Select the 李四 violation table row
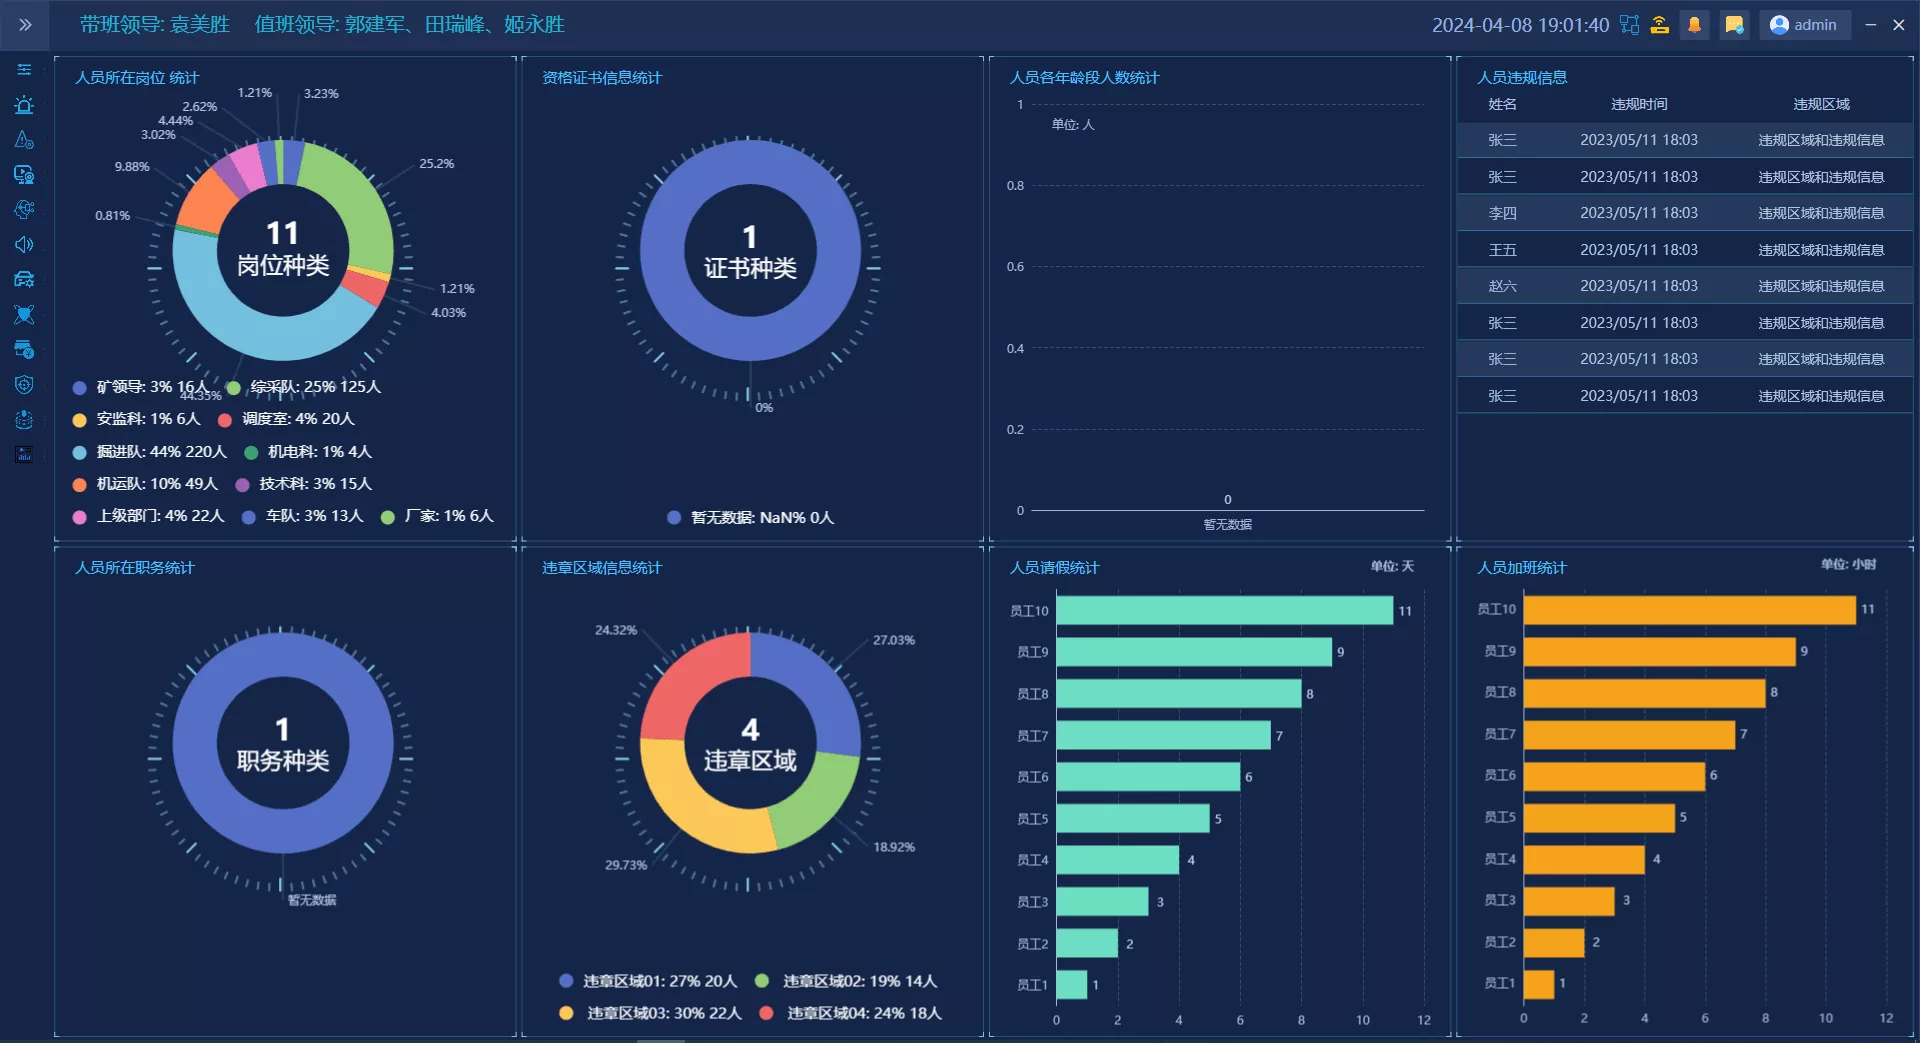Viewport: 1920px width, 1043px height. point(1685,213)
